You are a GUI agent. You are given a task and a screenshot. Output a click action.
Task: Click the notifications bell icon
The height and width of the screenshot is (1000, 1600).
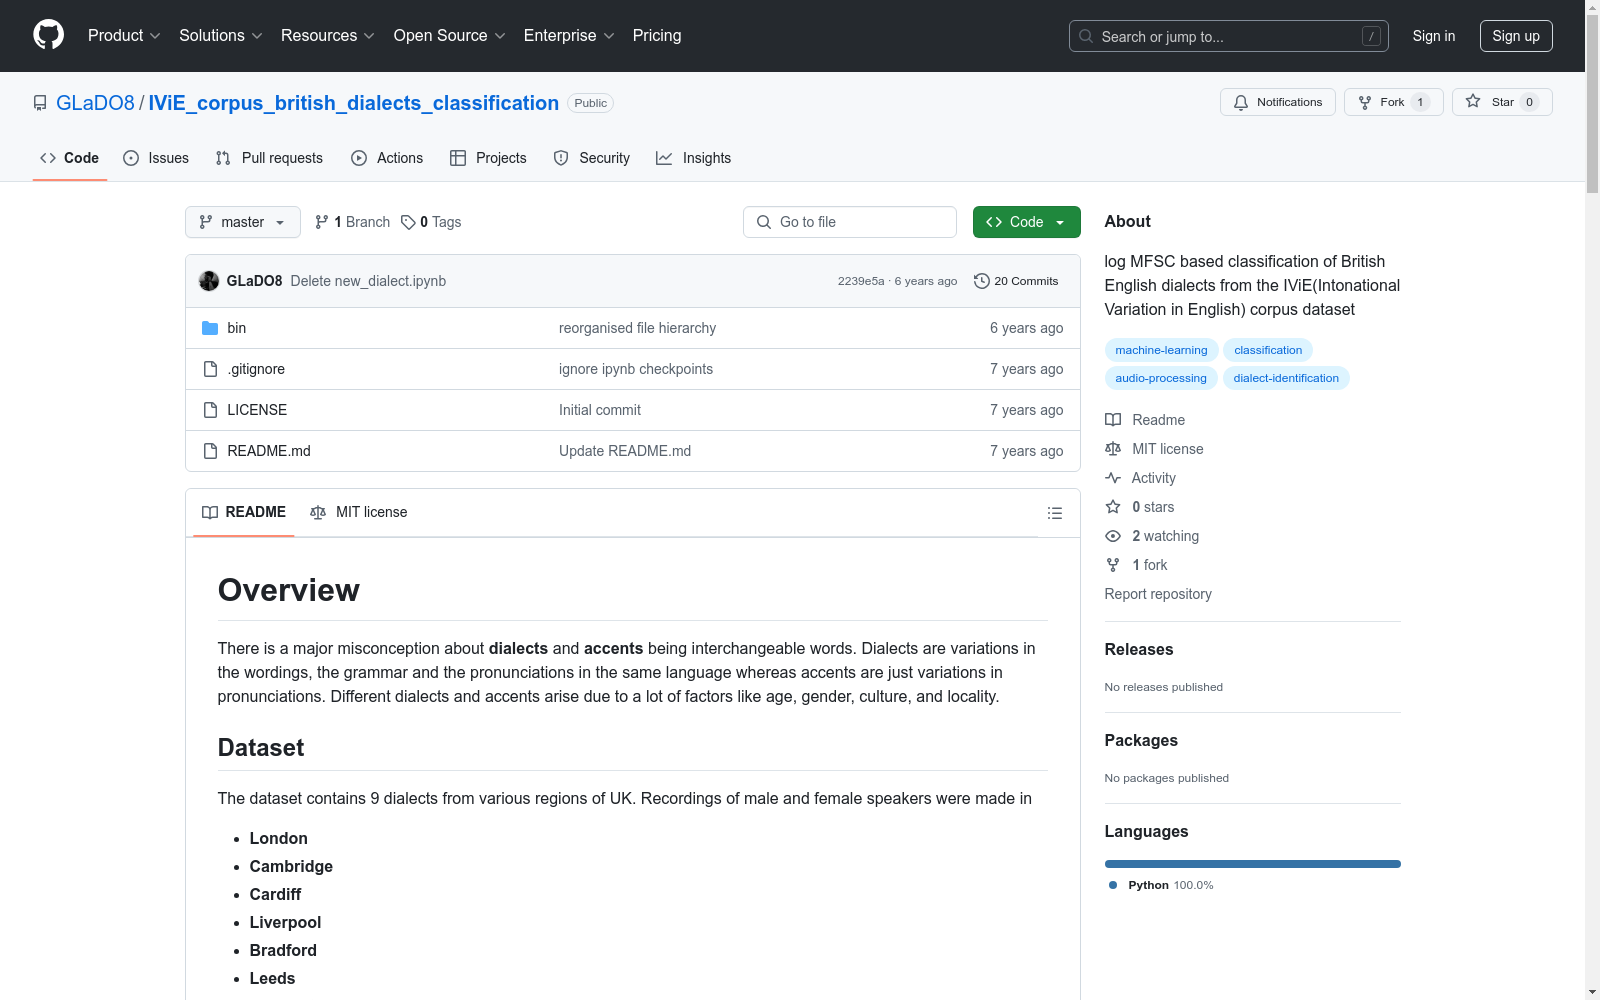tap(1241, 102)
